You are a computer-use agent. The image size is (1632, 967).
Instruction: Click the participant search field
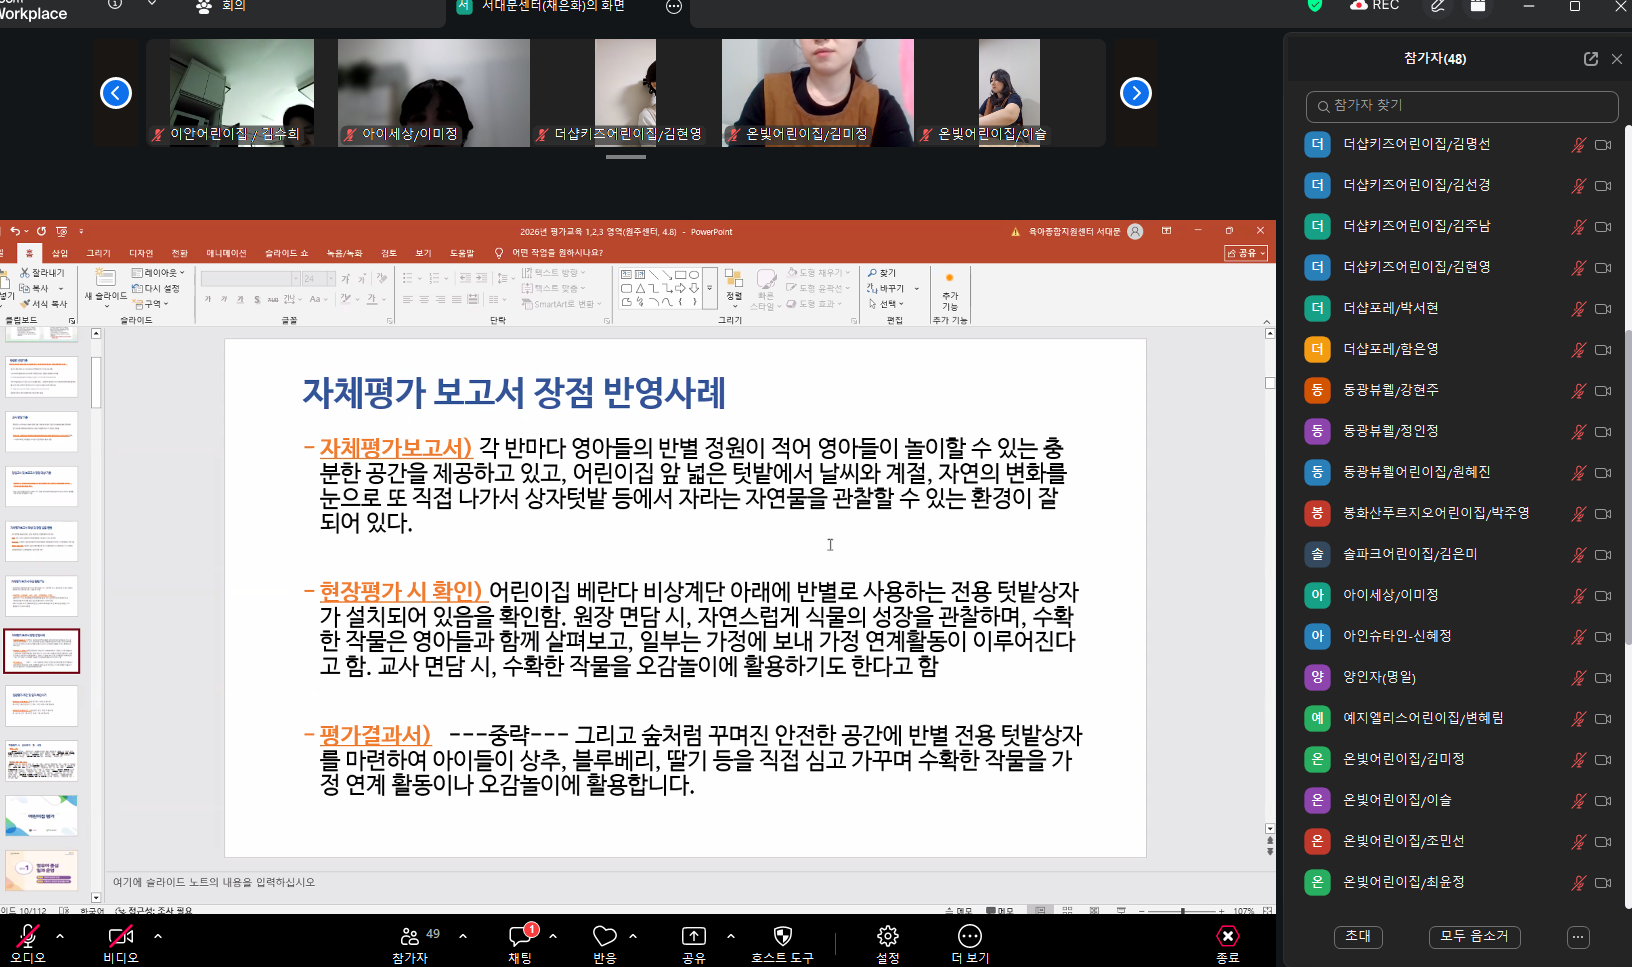pyautogui.click(x=1461, y=106)
